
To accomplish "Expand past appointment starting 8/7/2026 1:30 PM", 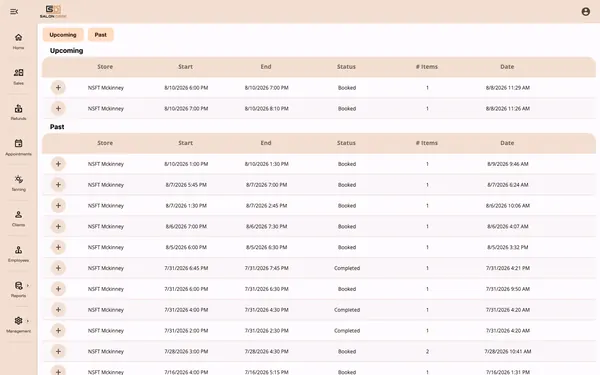I will 58,205.
